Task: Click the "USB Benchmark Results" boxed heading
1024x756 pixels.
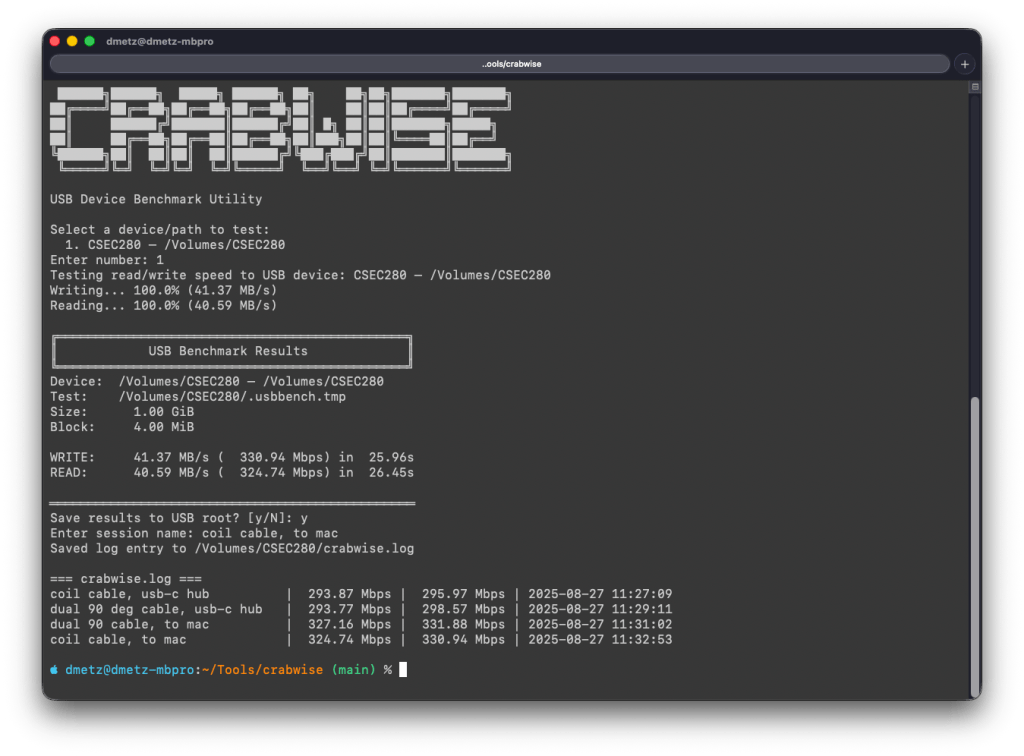Action: click(229, 351)
